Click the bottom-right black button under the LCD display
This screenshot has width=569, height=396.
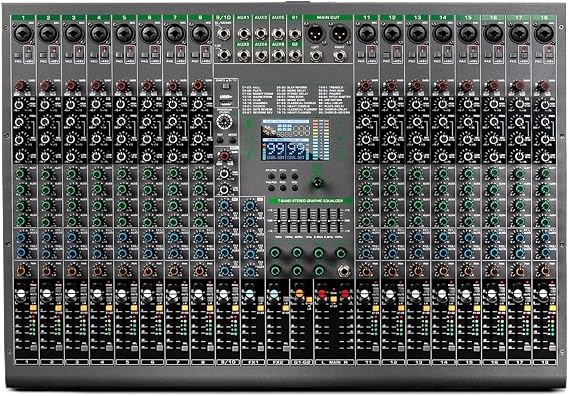pyautogui.click(x=295, y=188)
